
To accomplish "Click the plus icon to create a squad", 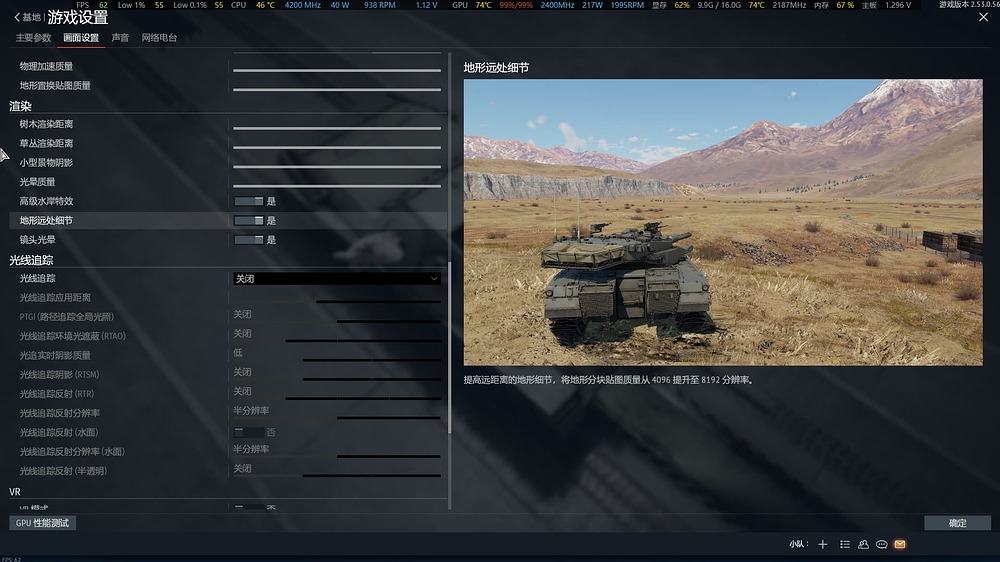I will 823,544.
